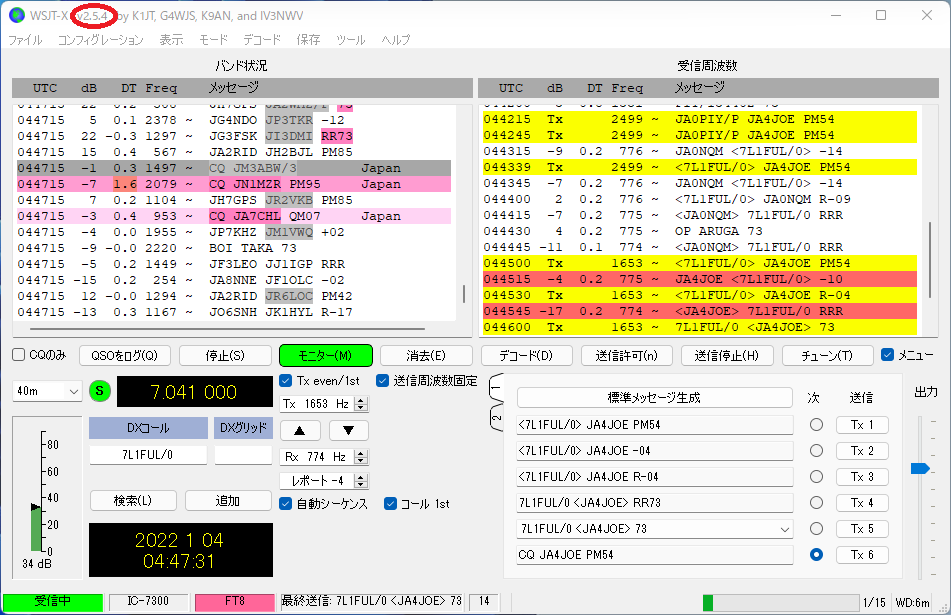Click the CQ JN1MZR PM95 decode row
This screenshot has height=615, width=951.
(234, 184)
